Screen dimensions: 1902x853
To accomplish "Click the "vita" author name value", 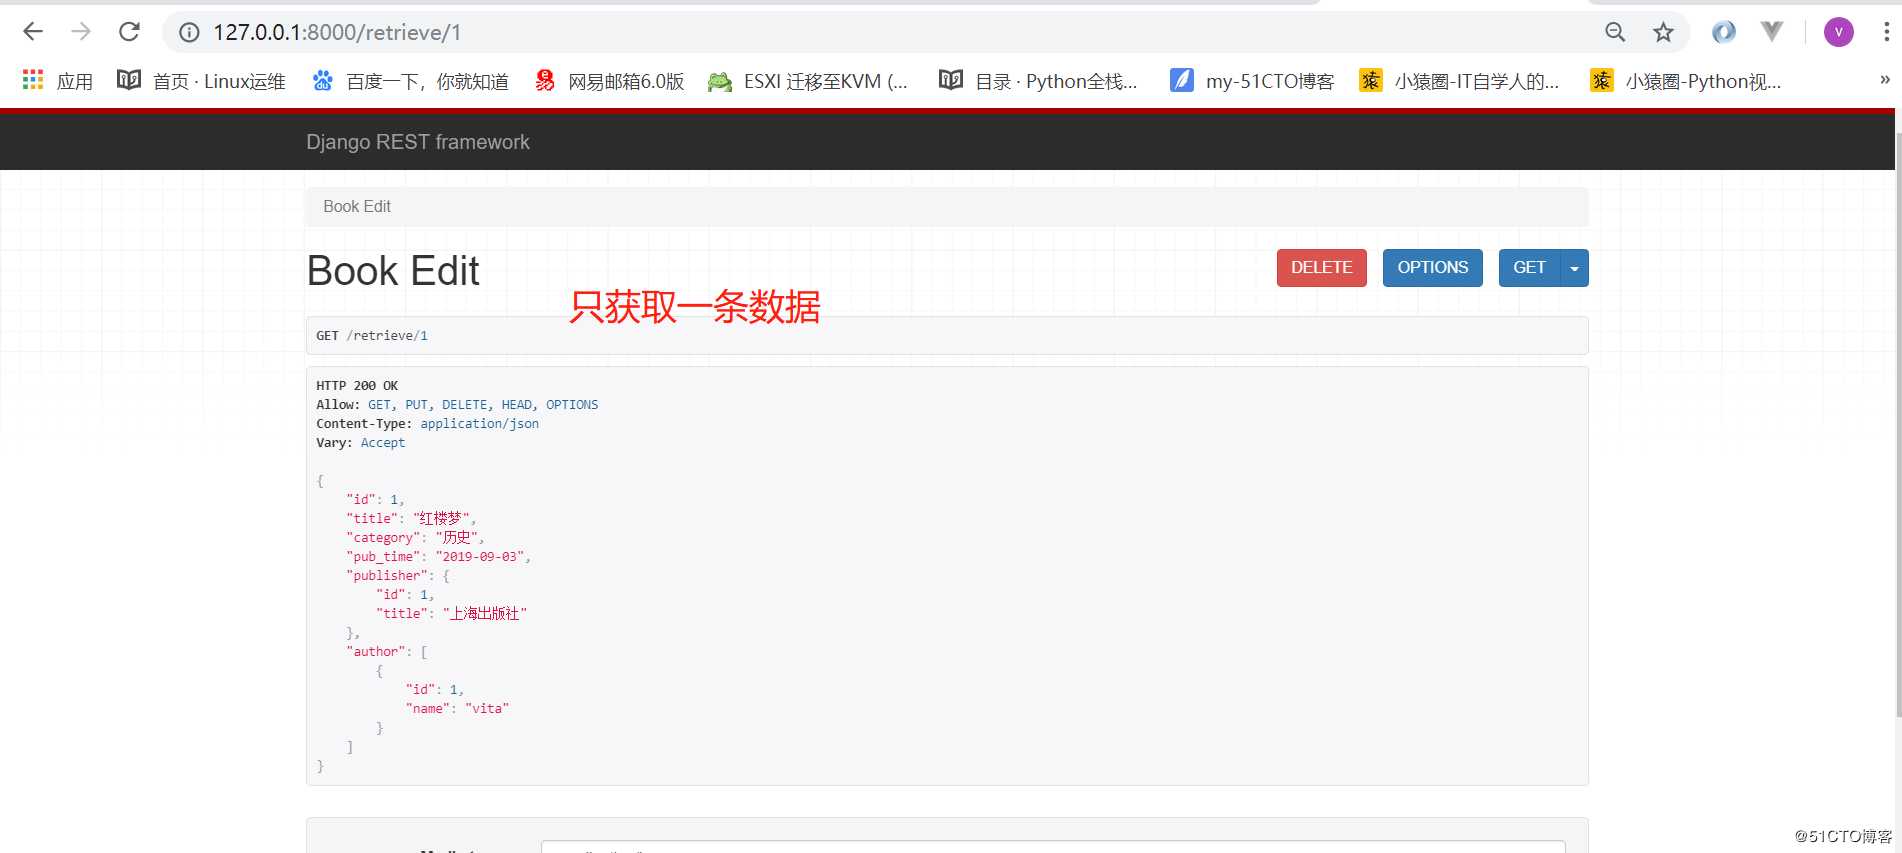I will (487, 709).
